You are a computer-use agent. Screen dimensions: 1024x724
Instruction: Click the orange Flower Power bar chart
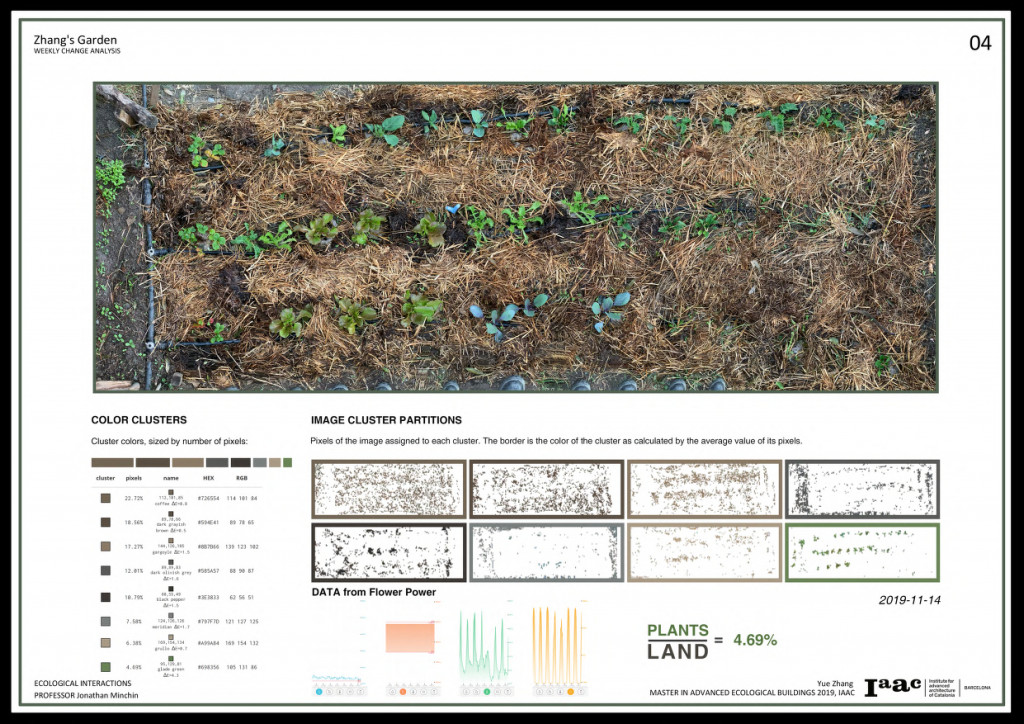tap(410, 637)
